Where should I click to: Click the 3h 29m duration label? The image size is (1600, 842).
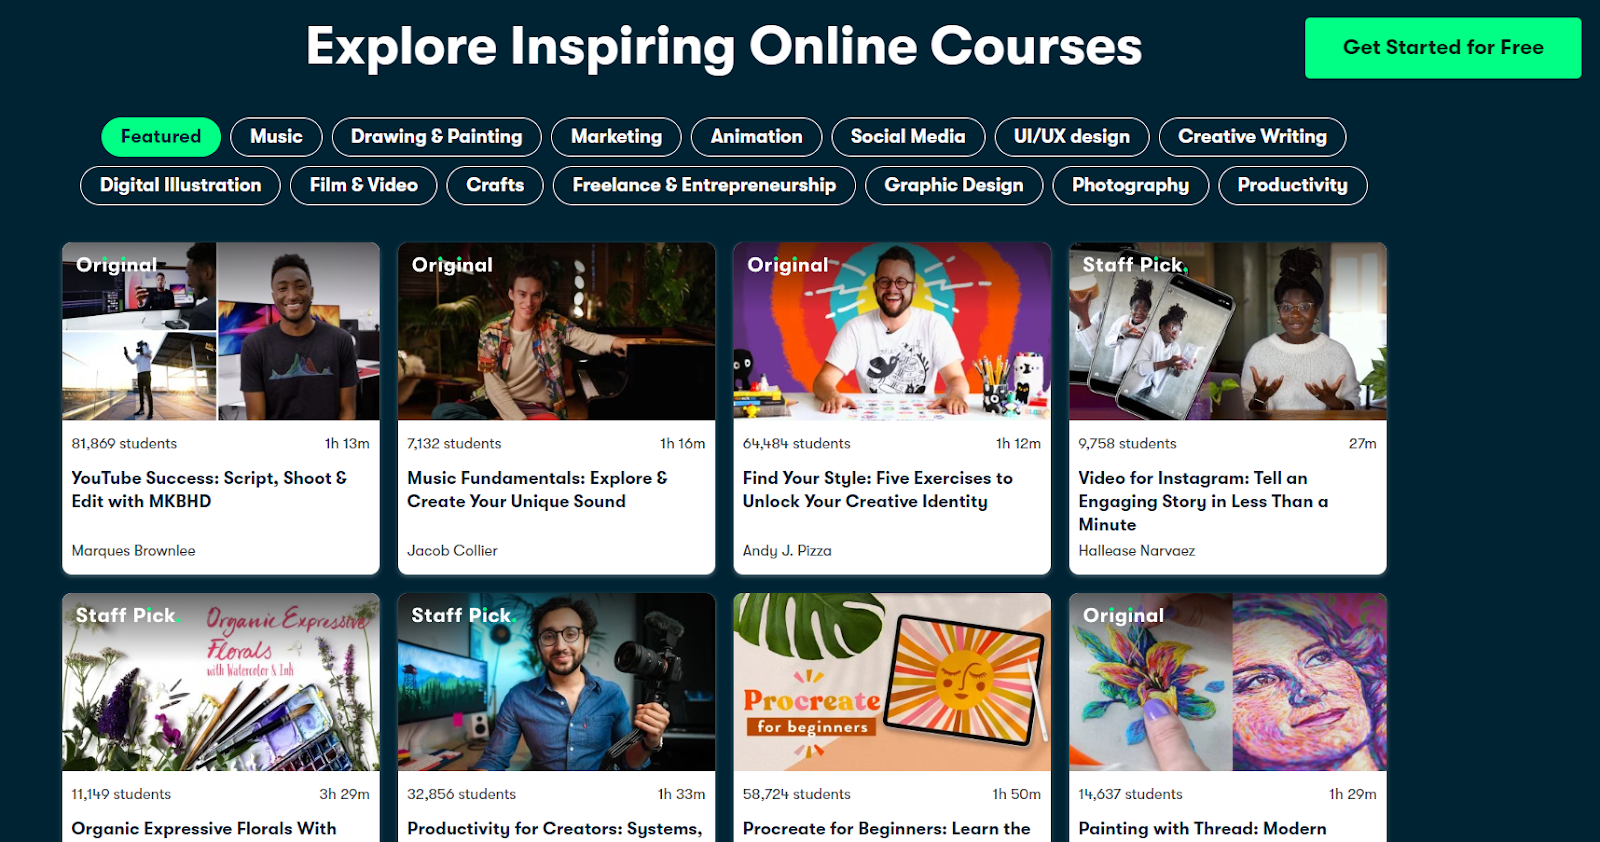click(x=344, y=795)
